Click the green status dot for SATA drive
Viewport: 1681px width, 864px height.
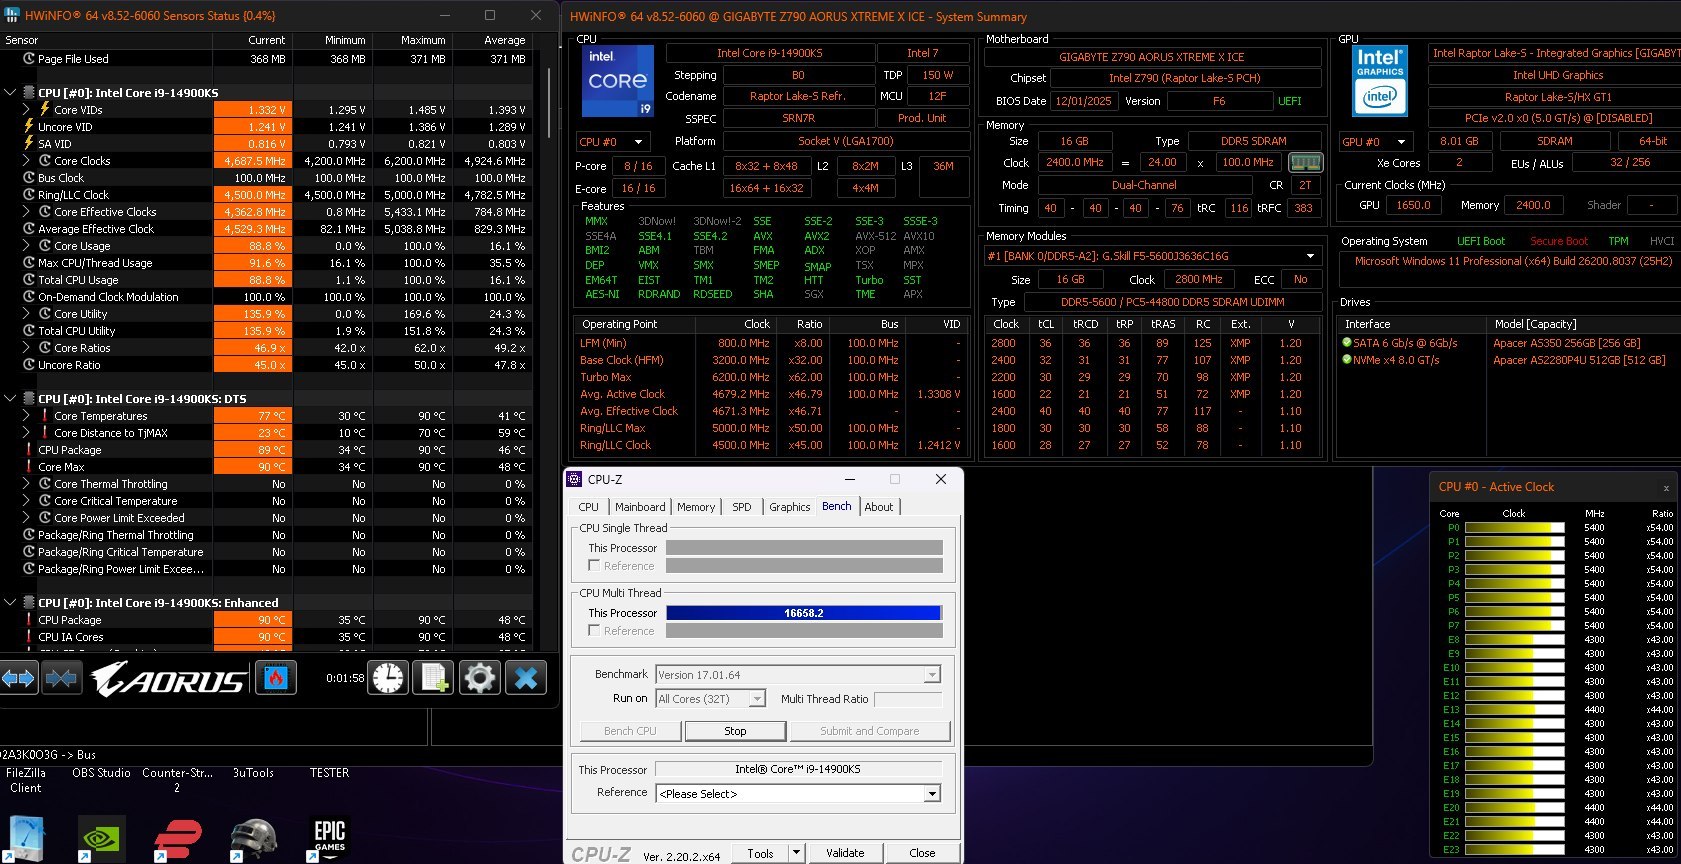pyautogui.click(x=1346, y=342)
